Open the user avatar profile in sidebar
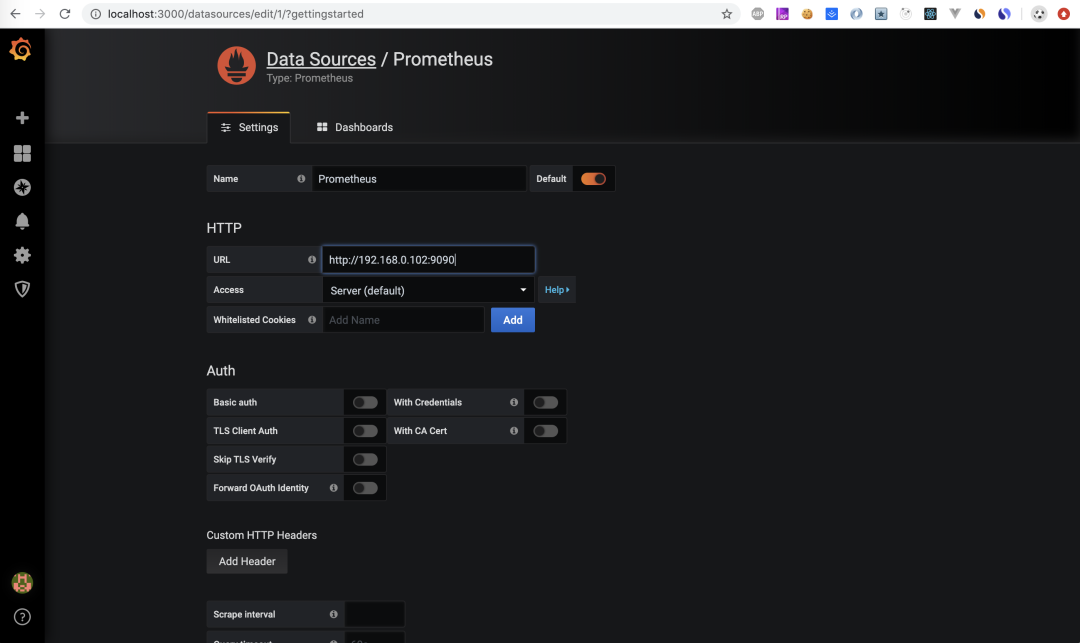The width and height of the screenshot is (1080, 643). pos(22,582)
